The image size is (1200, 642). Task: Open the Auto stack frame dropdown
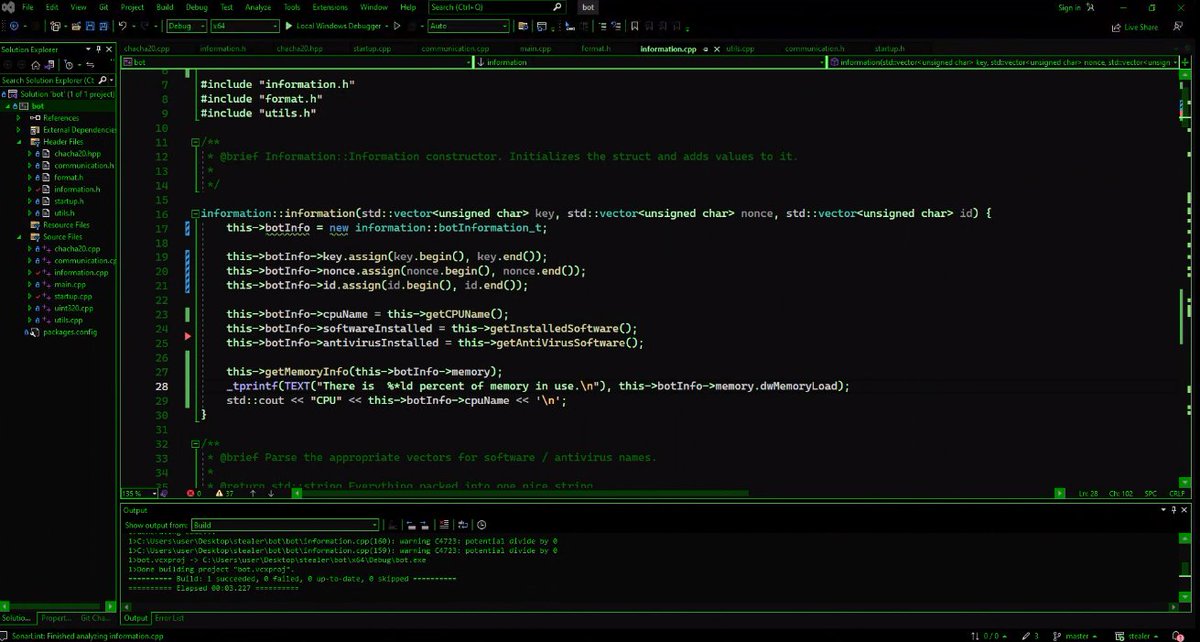pyautogui.click(x=468, y=25)
